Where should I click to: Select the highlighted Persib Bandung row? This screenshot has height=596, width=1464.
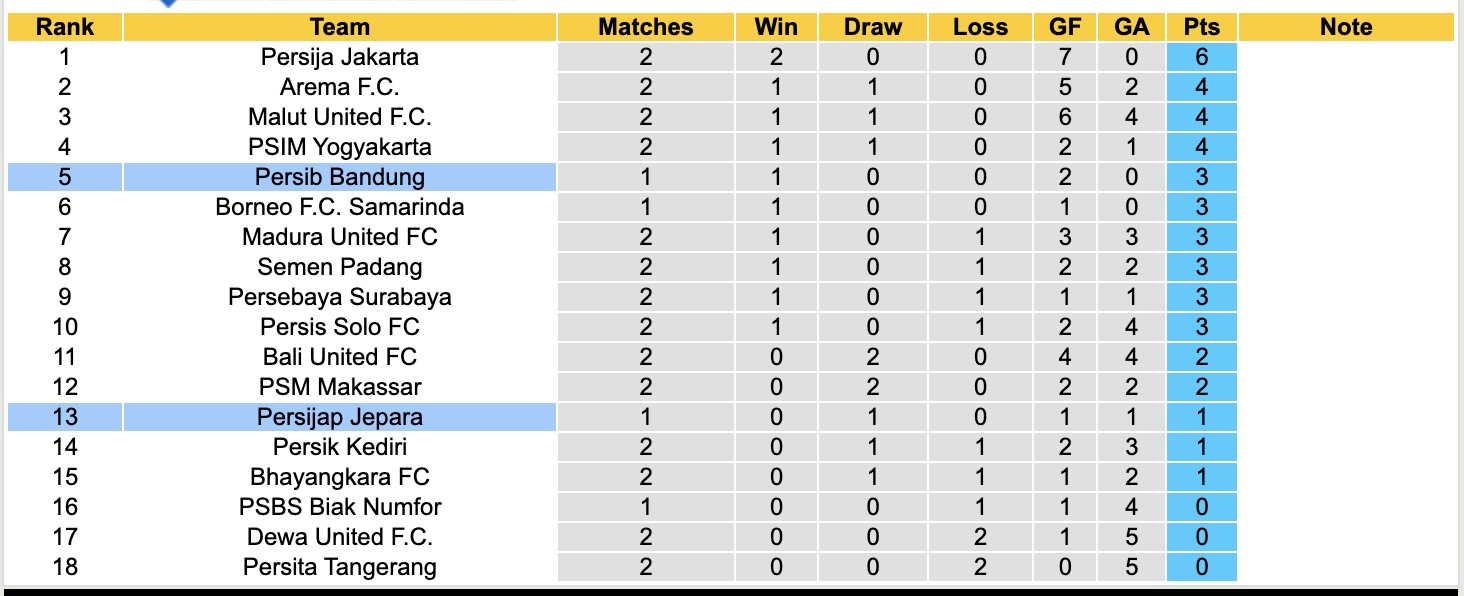pos(340,177)
